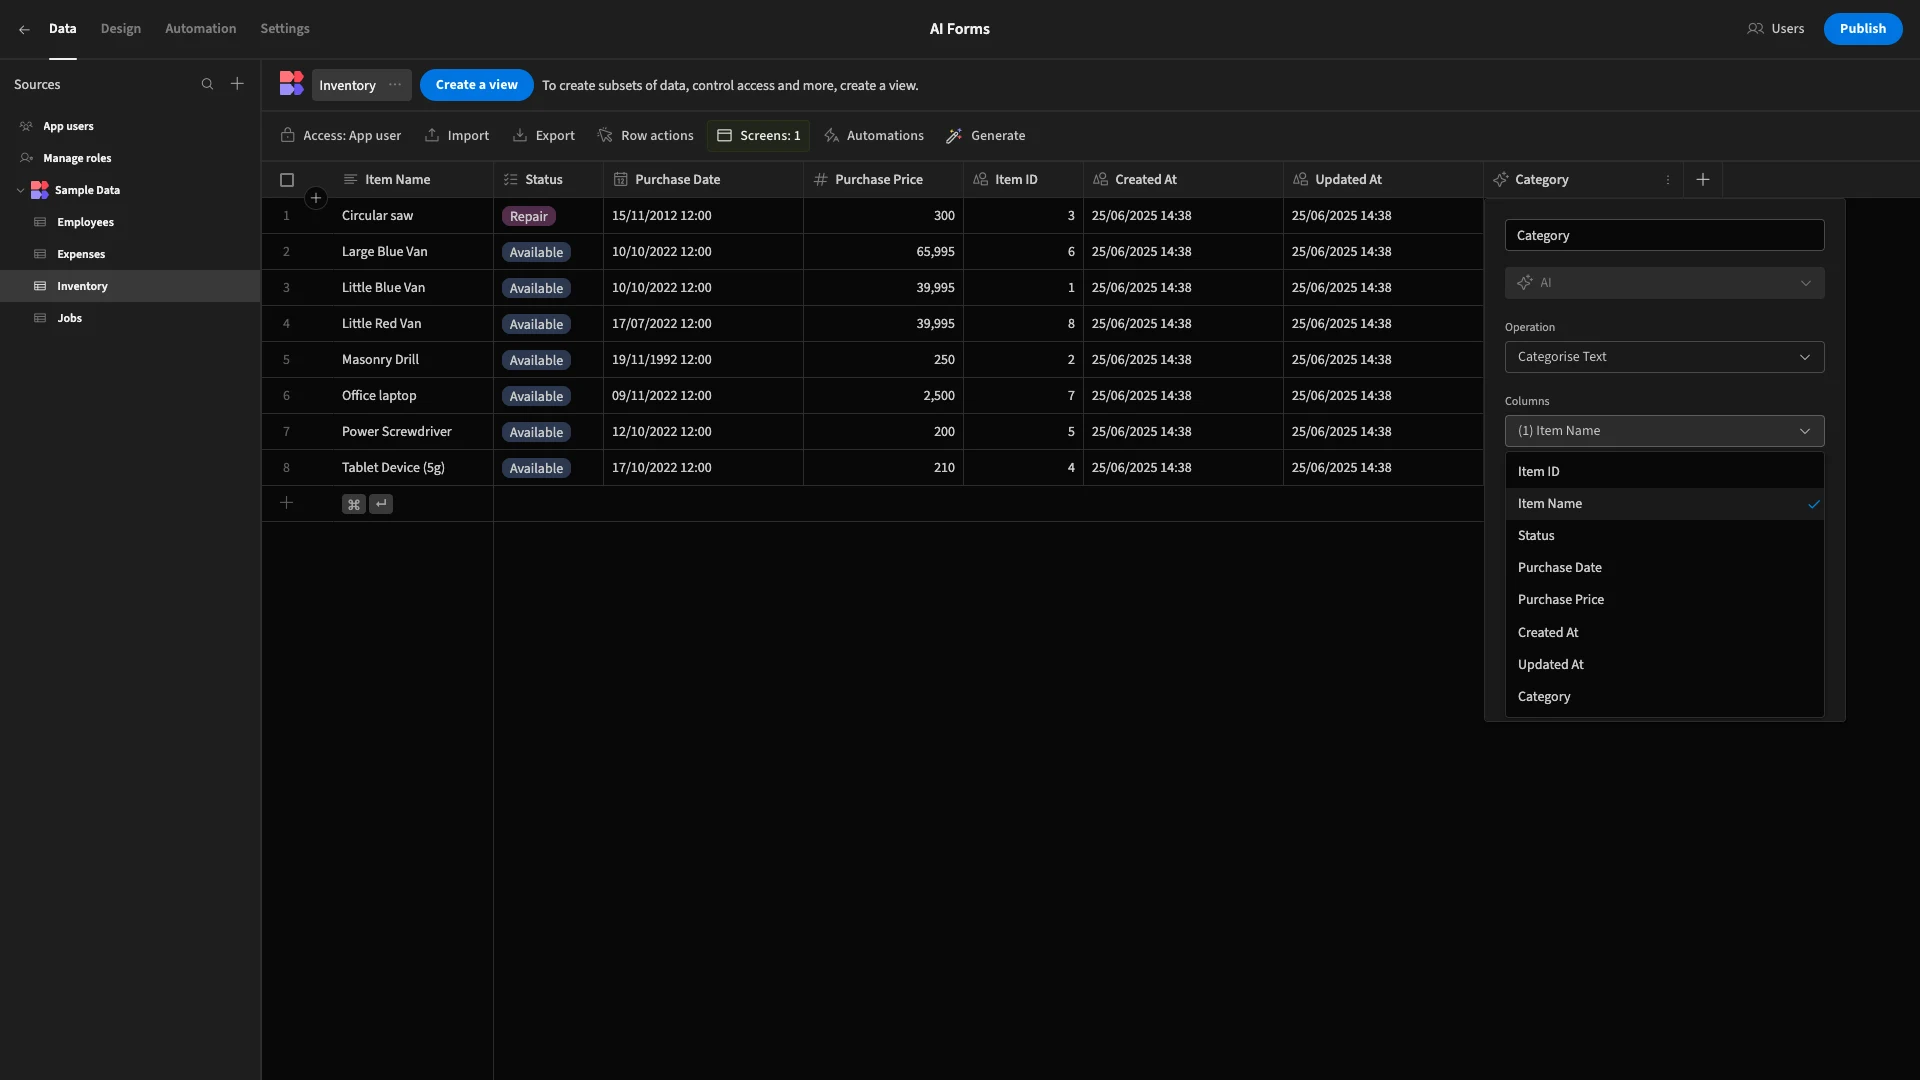Image resolution: width=1920 pixels, height=1080 pixels.
Task: Click the Updated At column header icon
Action: 1300,180
